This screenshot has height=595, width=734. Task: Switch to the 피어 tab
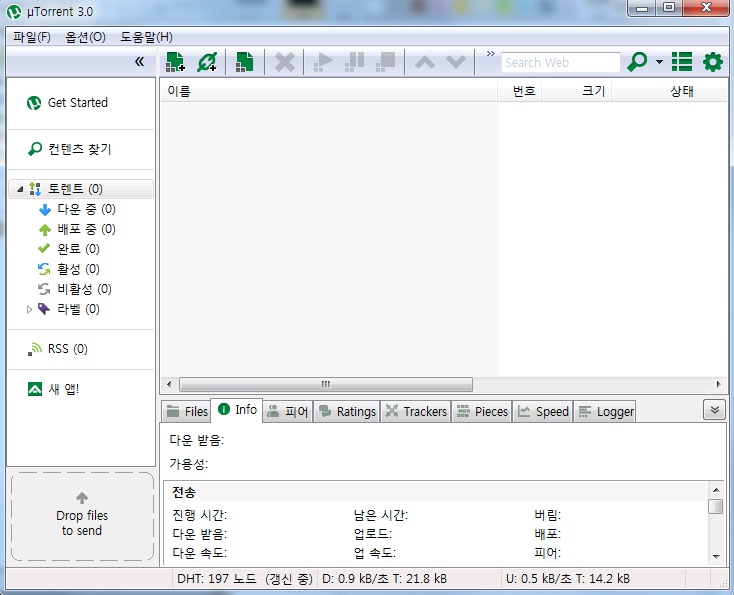[287, 411]
